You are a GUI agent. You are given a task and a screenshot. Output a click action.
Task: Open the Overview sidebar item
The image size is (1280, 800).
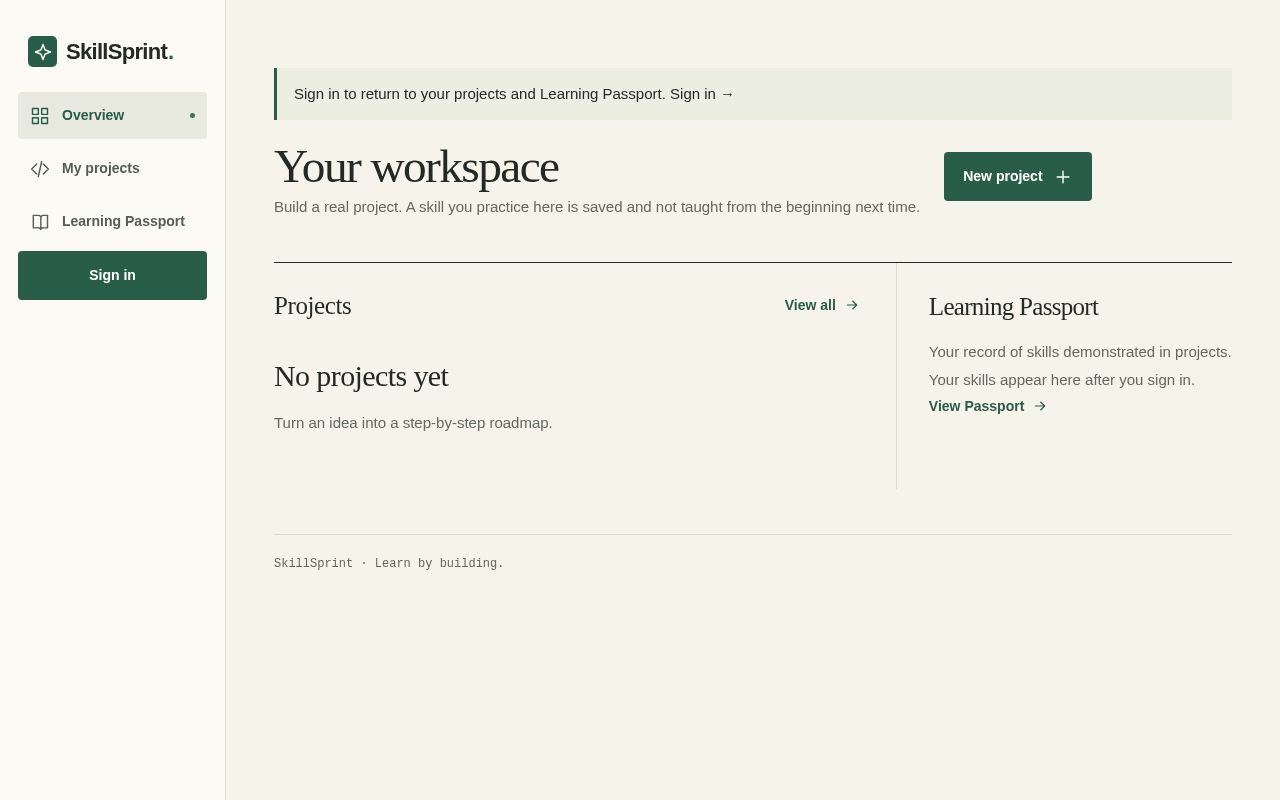tap(112, 115)
